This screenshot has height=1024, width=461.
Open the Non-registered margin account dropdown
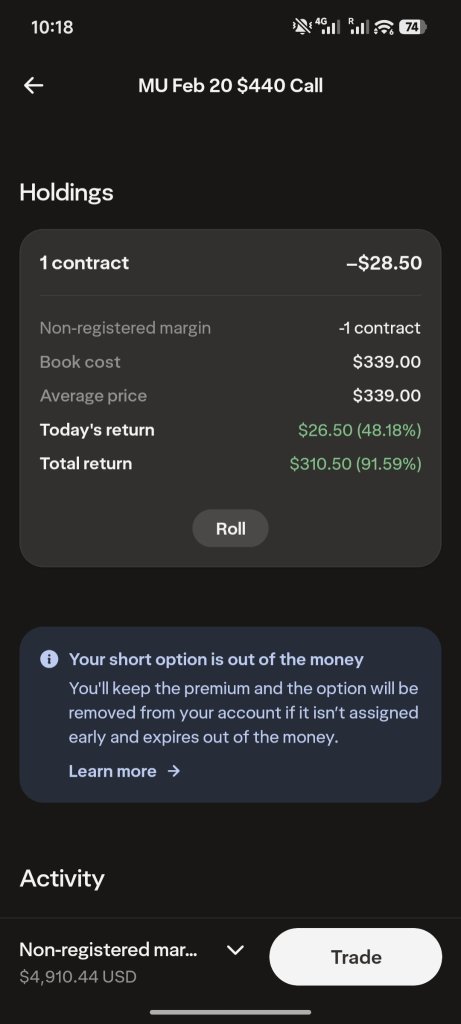(132, 961)
